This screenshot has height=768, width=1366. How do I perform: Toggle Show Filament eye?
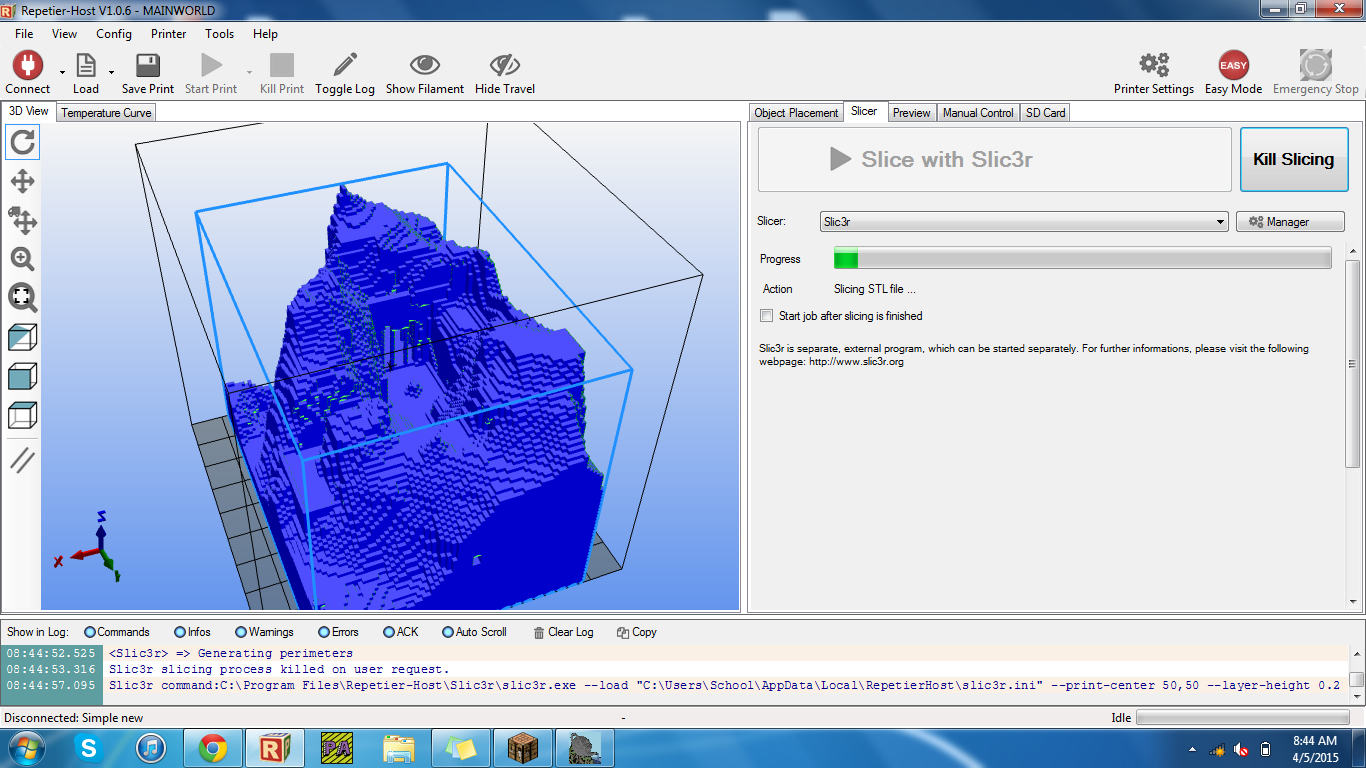click(425, 65)
